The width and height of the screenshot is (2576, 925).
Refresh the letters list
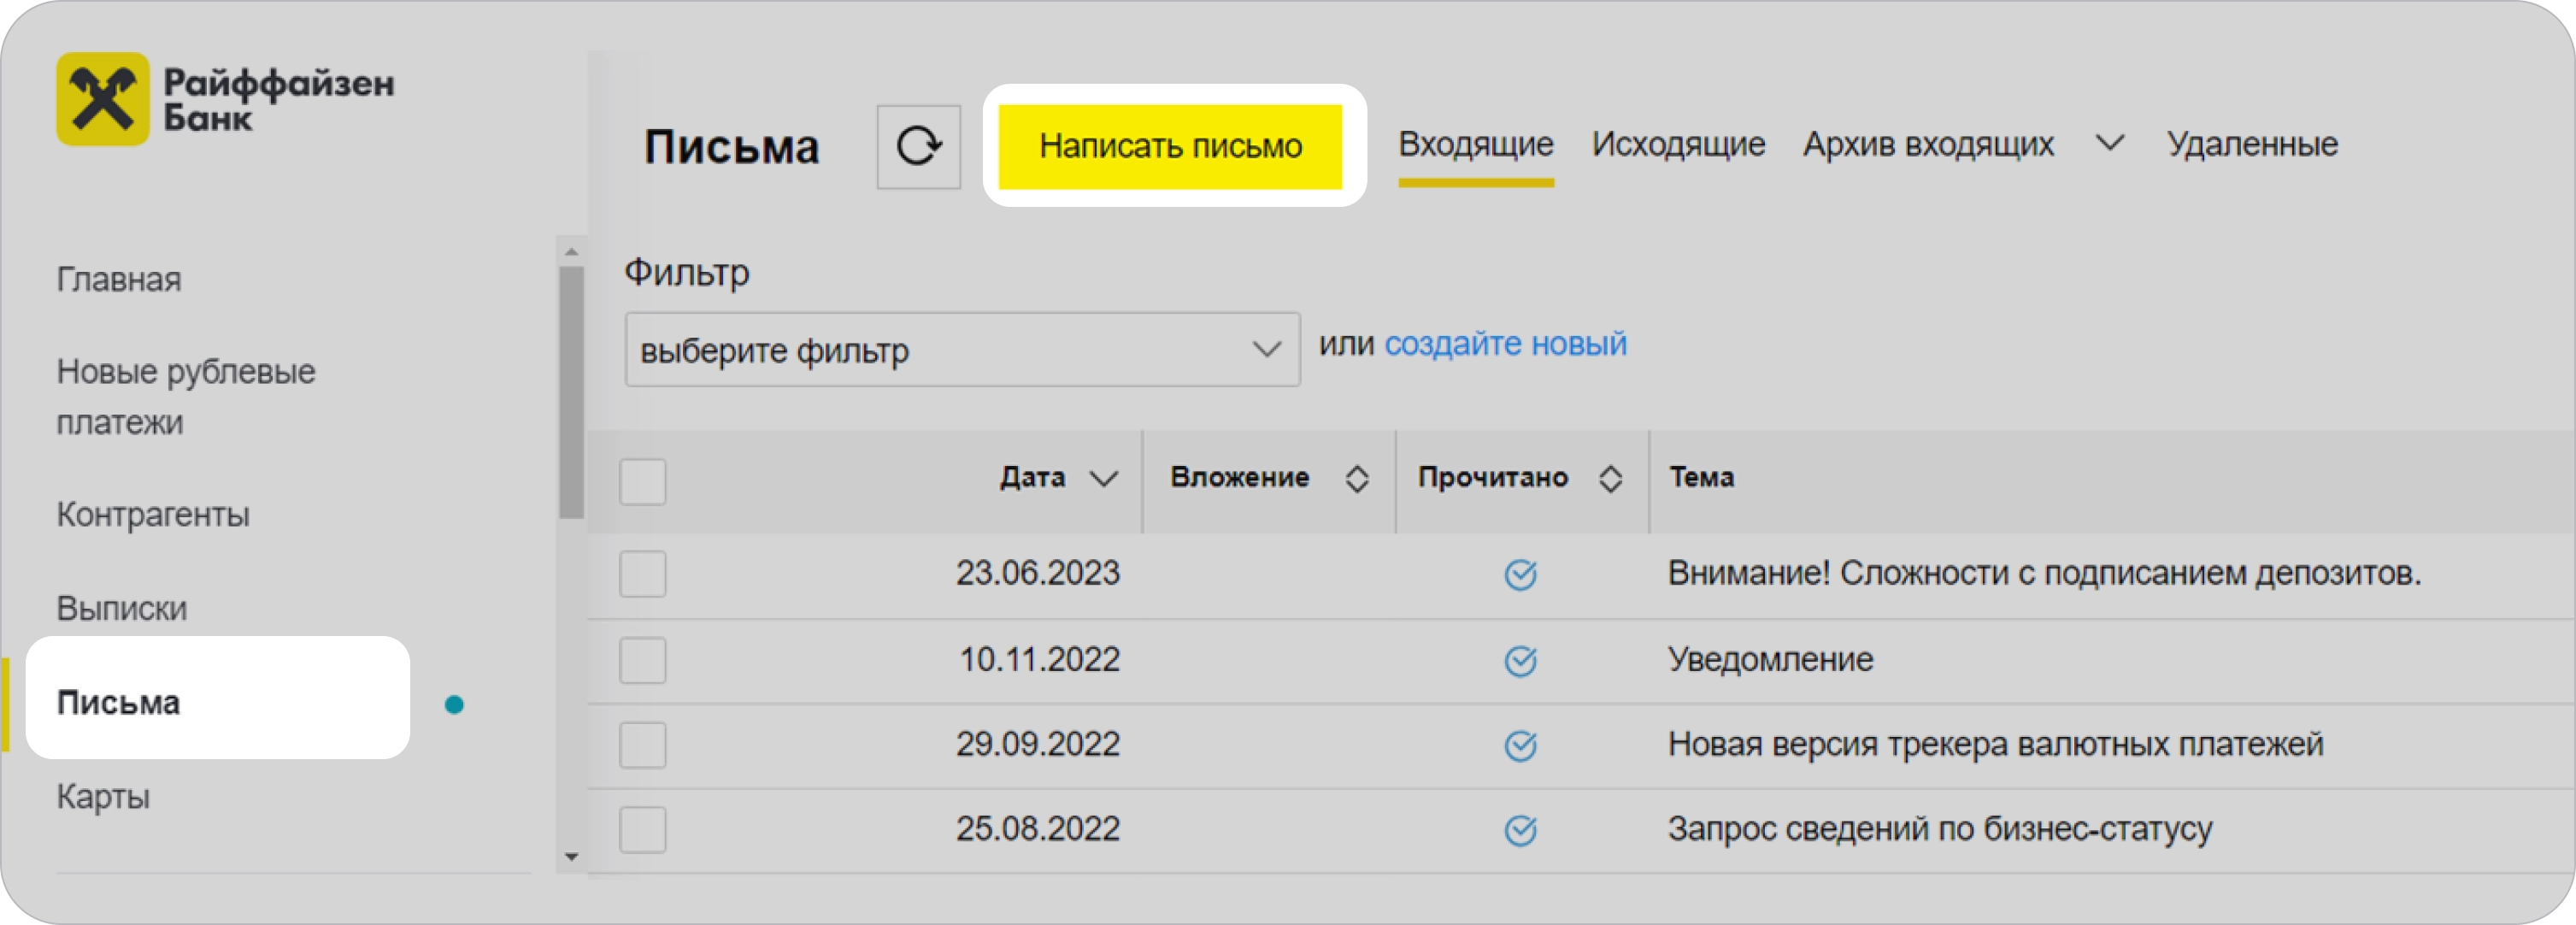click(918, 146)
